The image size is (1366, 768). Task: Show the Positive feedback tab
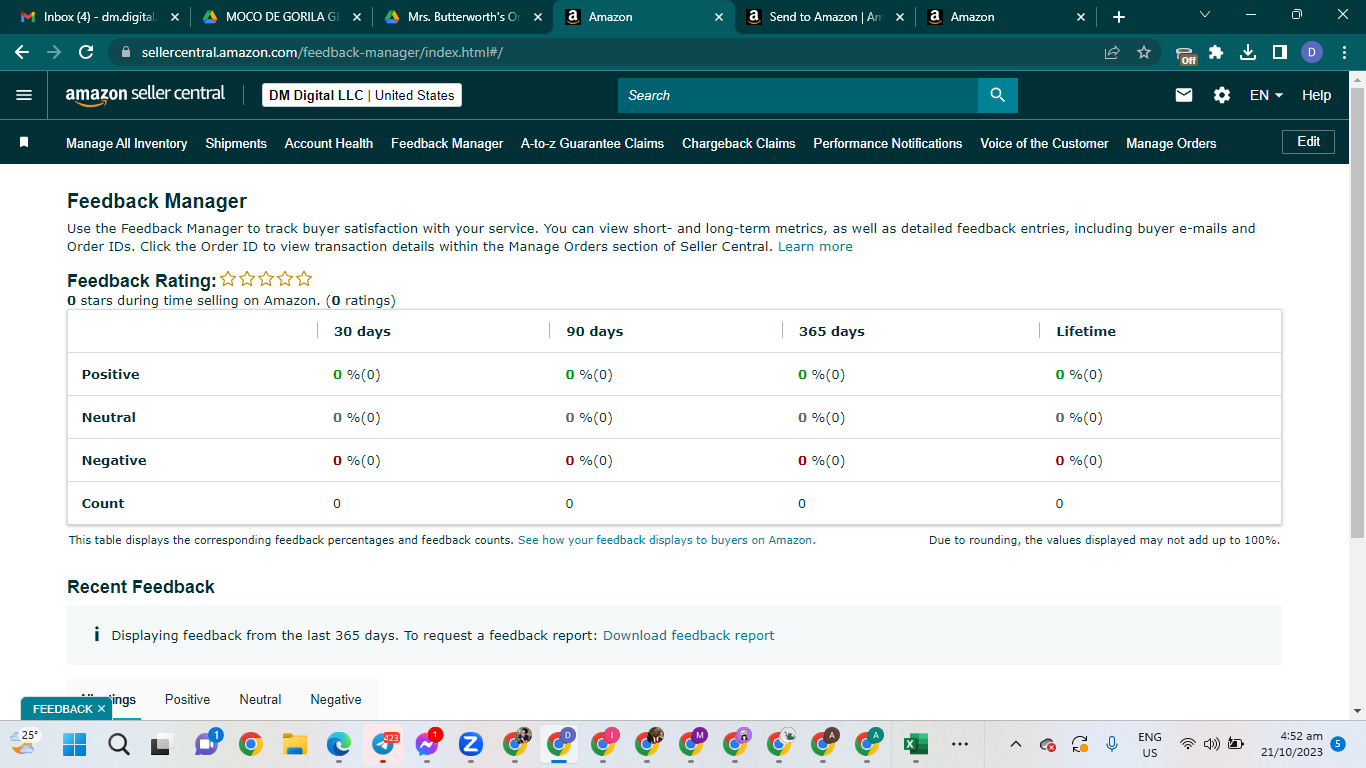pos(188,700)
